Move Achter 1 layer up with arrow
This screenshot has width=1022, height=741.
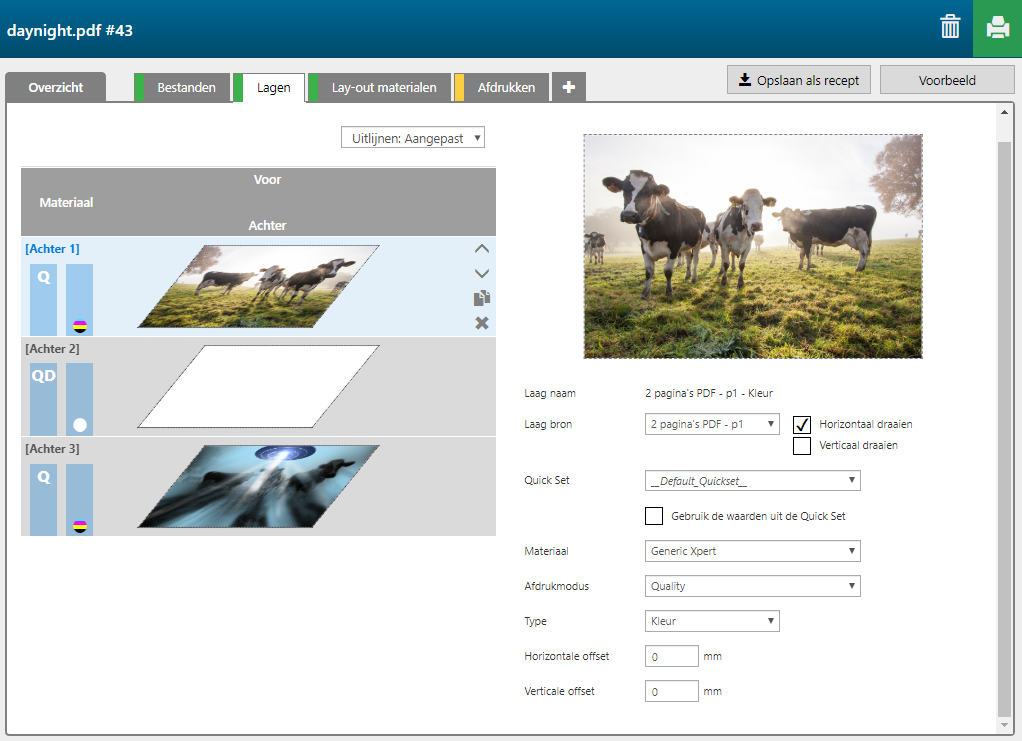coord(482,249)
